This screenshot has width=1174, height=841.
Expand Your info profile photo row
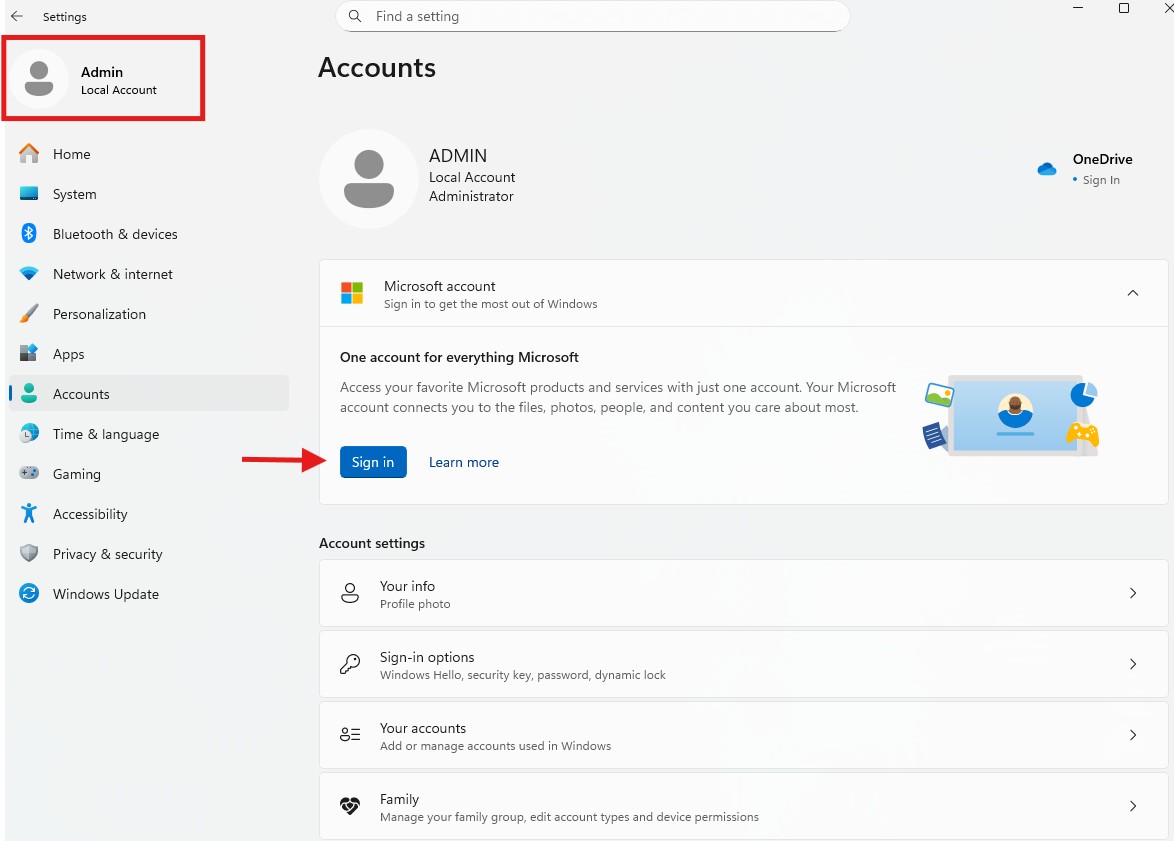point(1132,593)
